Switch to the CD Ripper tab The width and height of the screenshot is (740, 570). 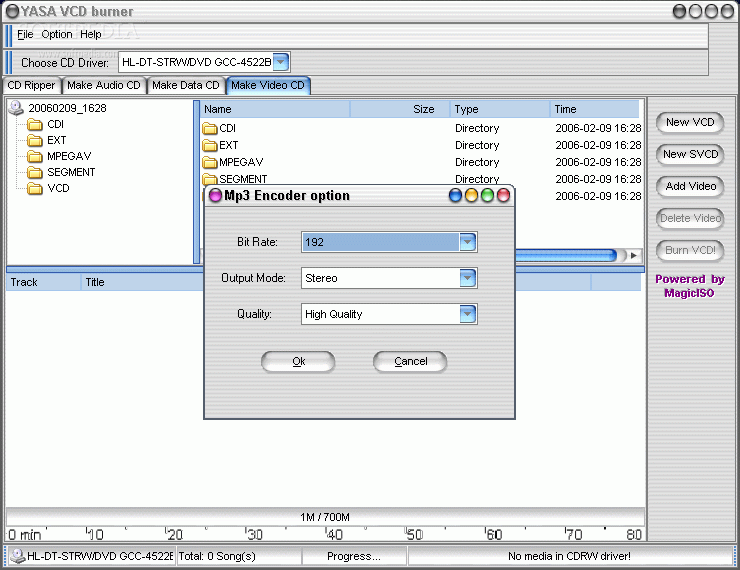[x=31, y=85]
